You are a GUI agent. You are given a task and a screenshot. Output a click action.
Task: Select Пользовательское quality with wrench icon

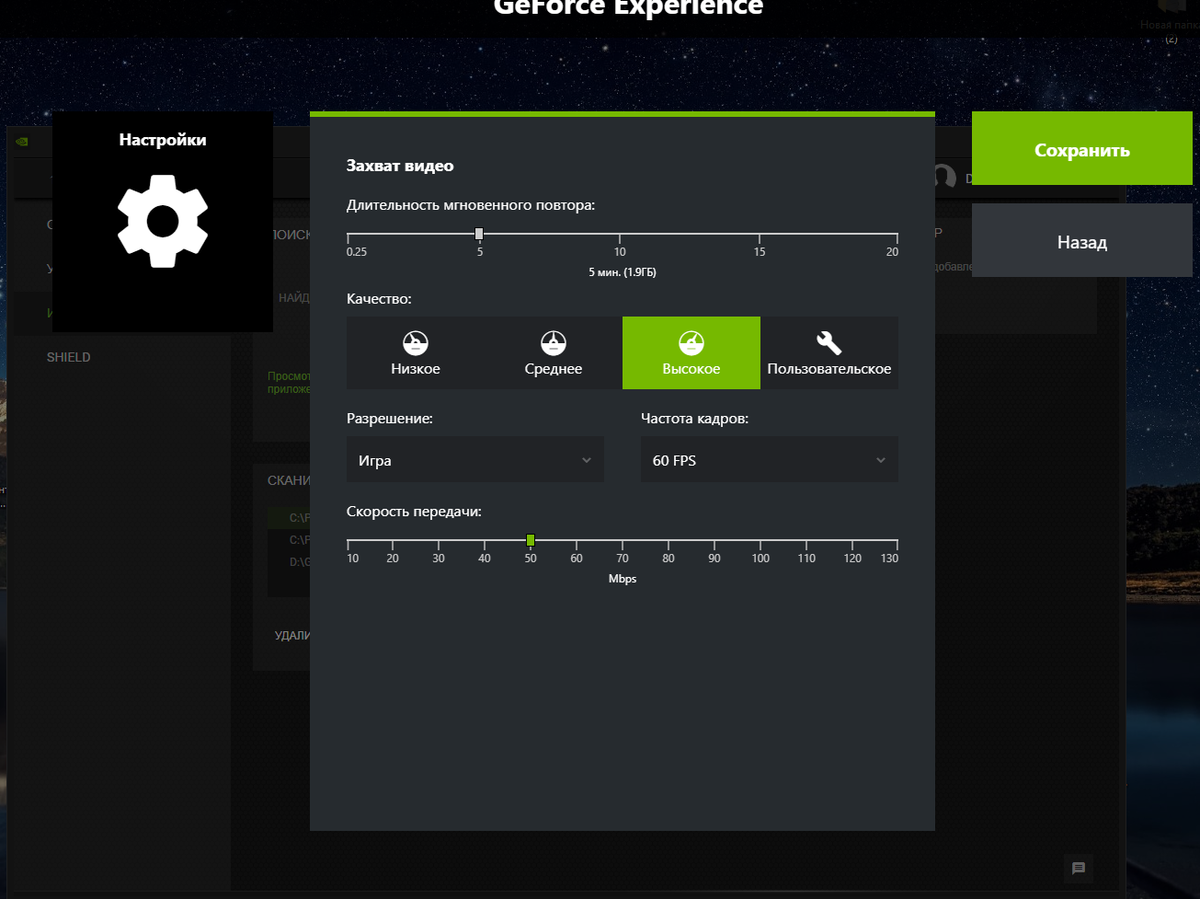pyautogui.click(x=829, y=353)
